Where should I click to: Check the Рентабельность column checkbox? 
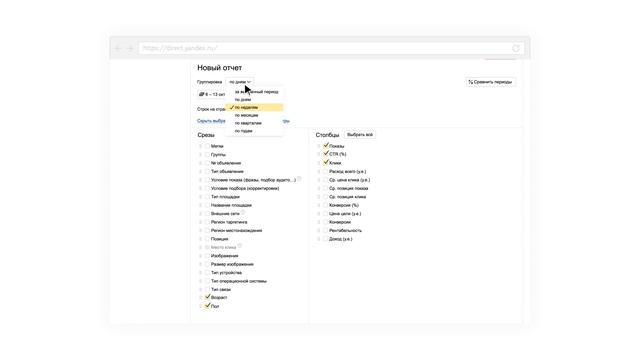tap(325, 230)
